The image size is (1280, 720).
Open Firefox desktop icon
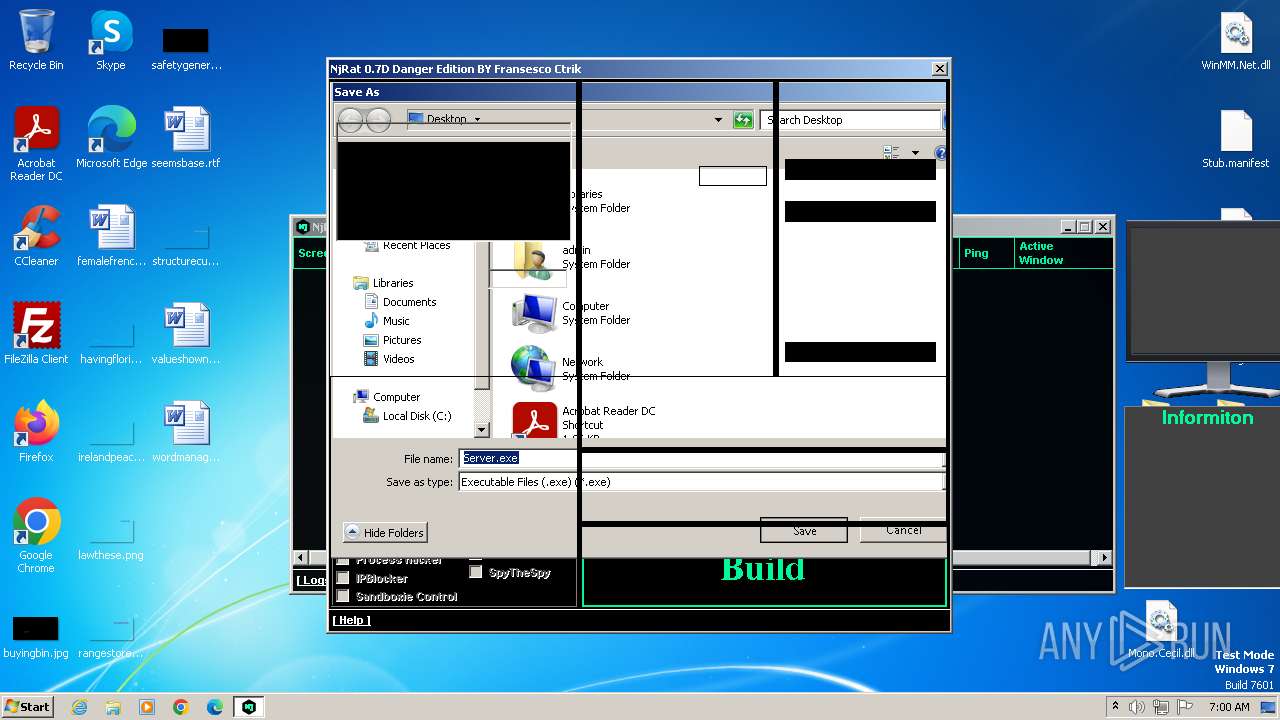pyautogui.click(x=36, y=431)
